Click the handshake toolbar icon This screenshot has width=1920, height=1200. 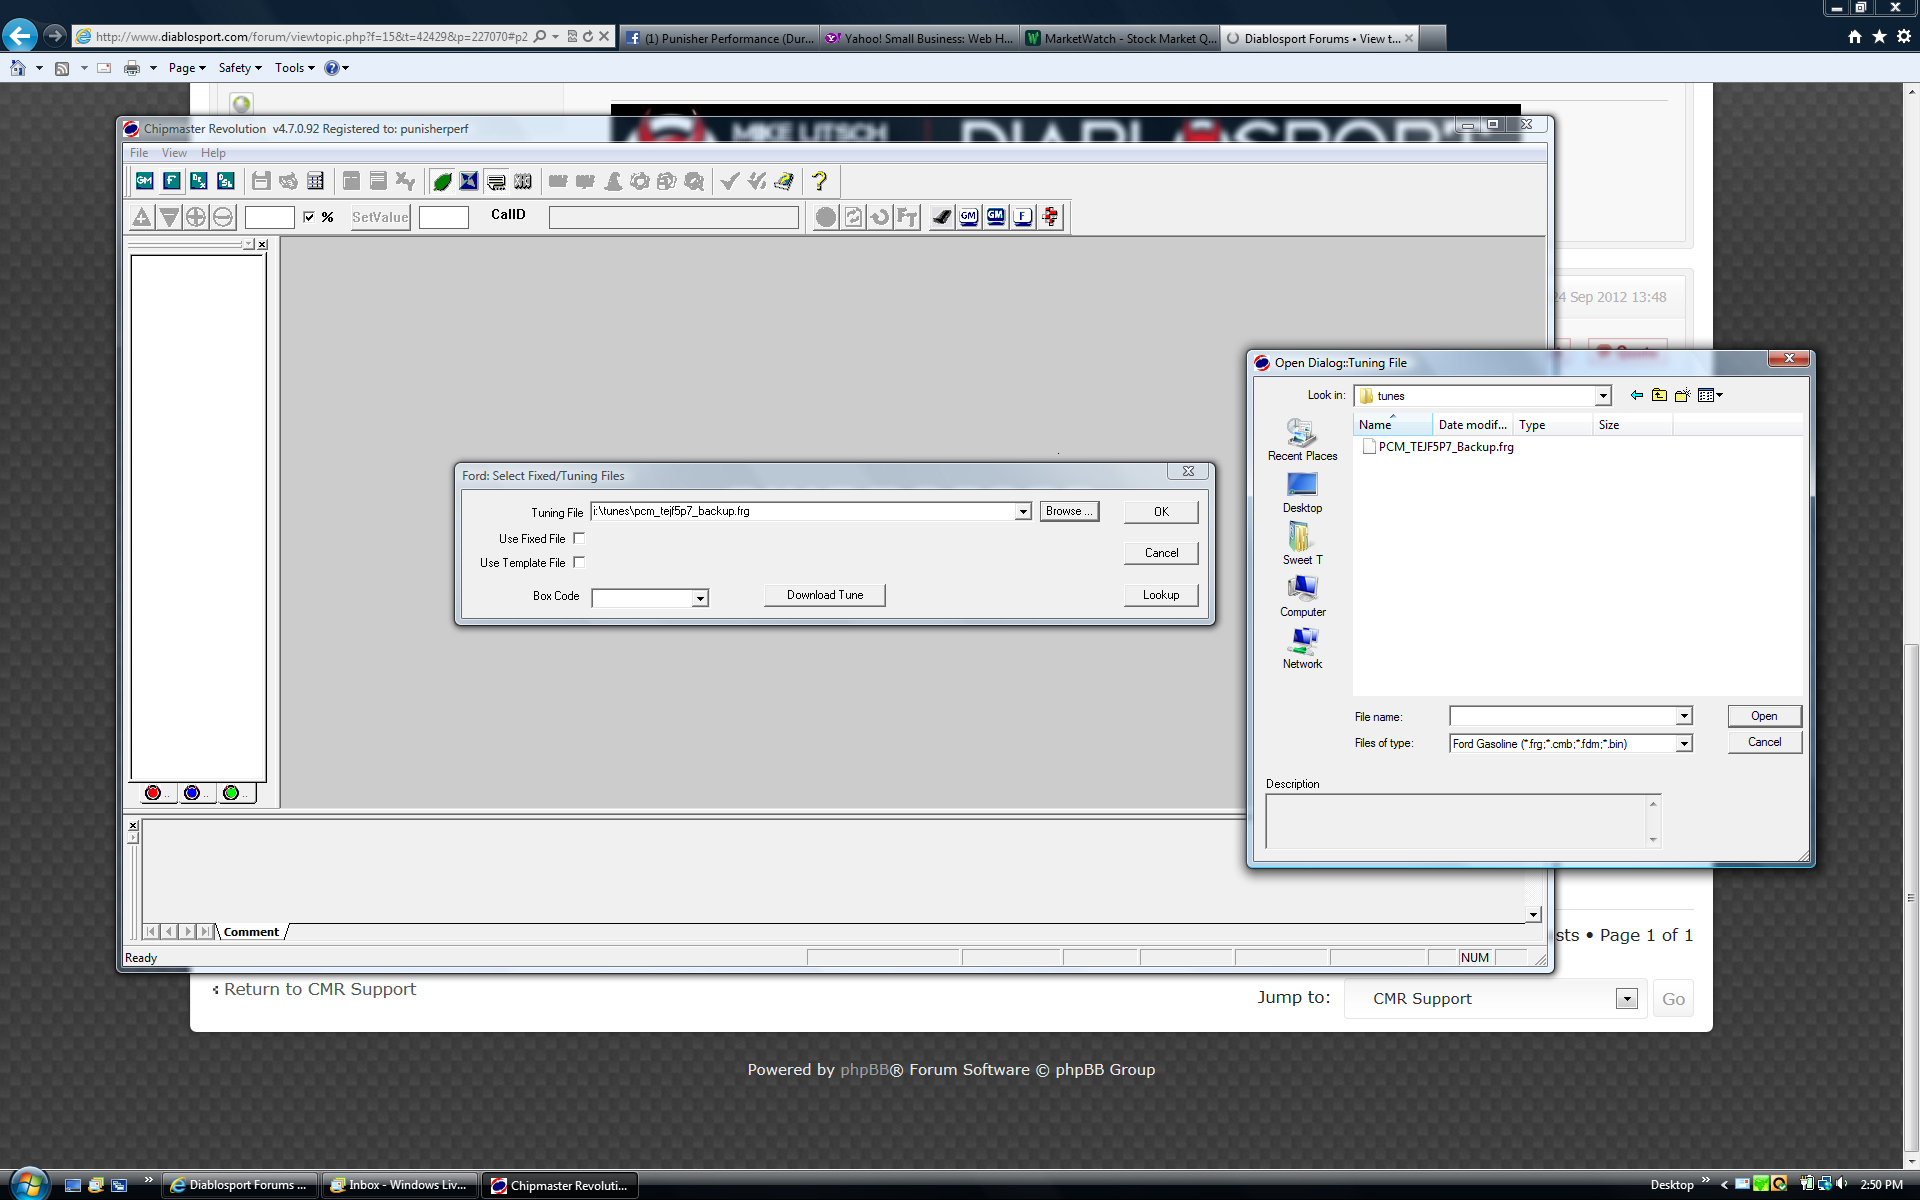click(x=288, y=181)
